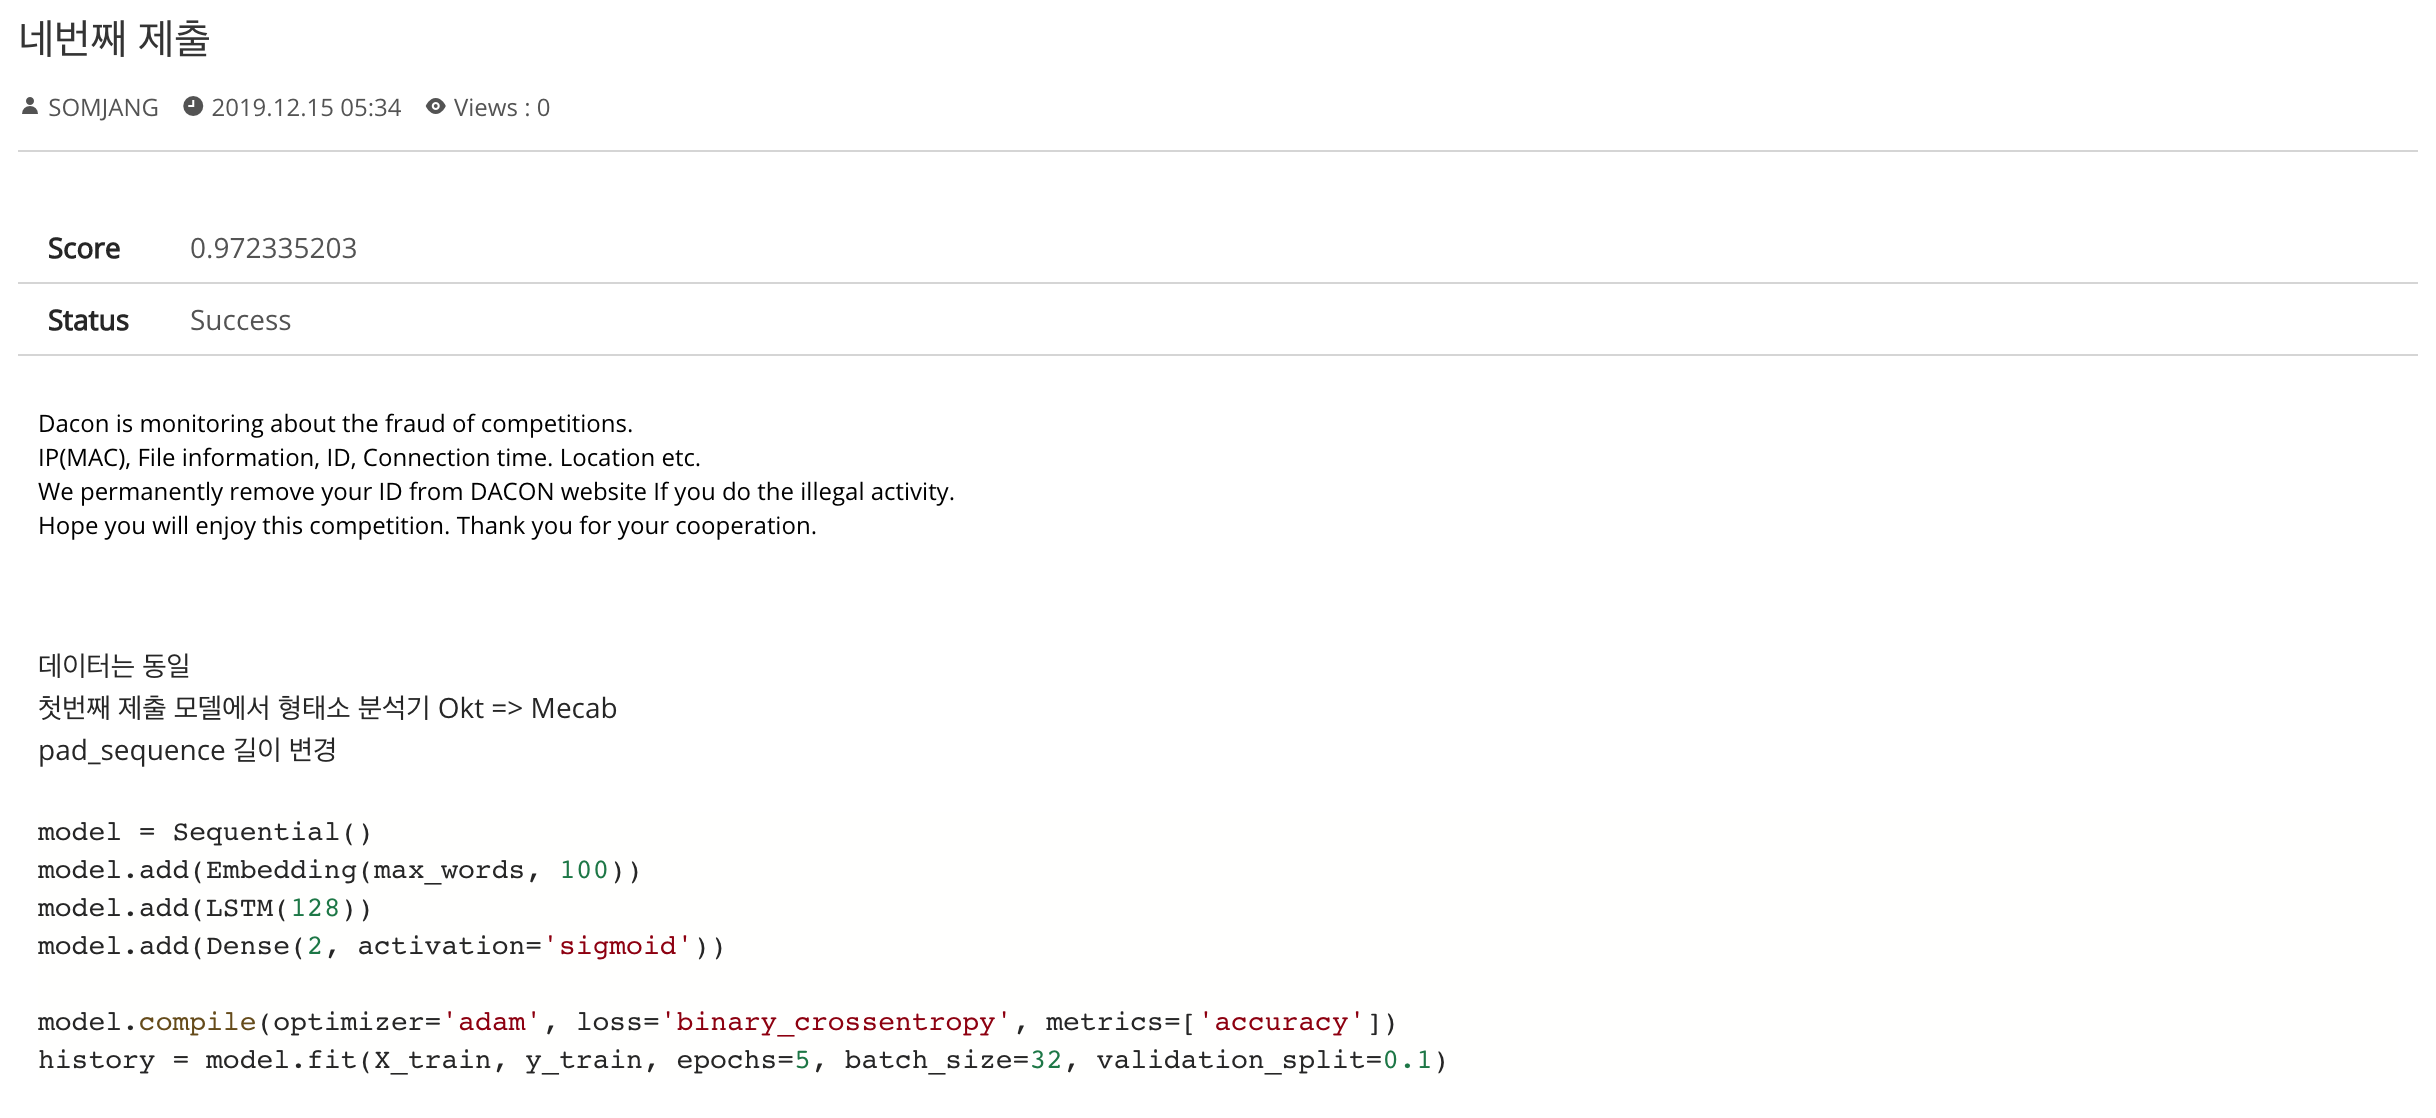The height and width of the screenshot is (1118, 2436).
Task: Click the history = model.fit code line
Action: tap(742, 1060)
